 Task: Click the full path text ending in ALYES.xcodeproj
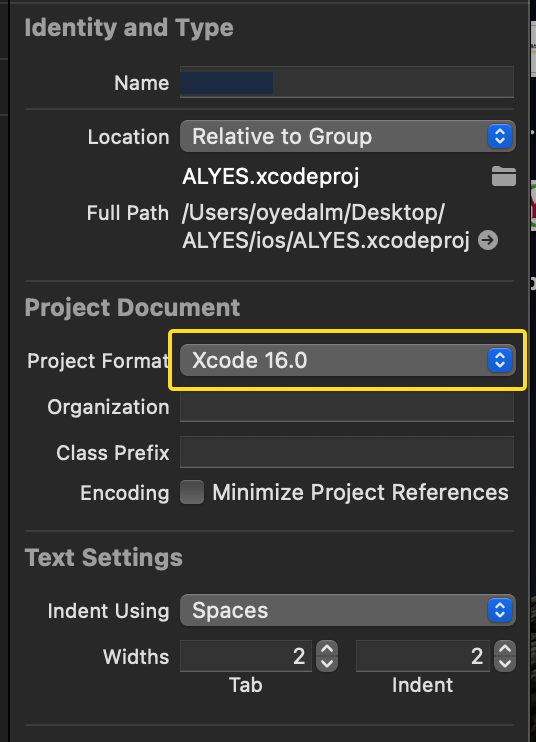pos(326,227)
